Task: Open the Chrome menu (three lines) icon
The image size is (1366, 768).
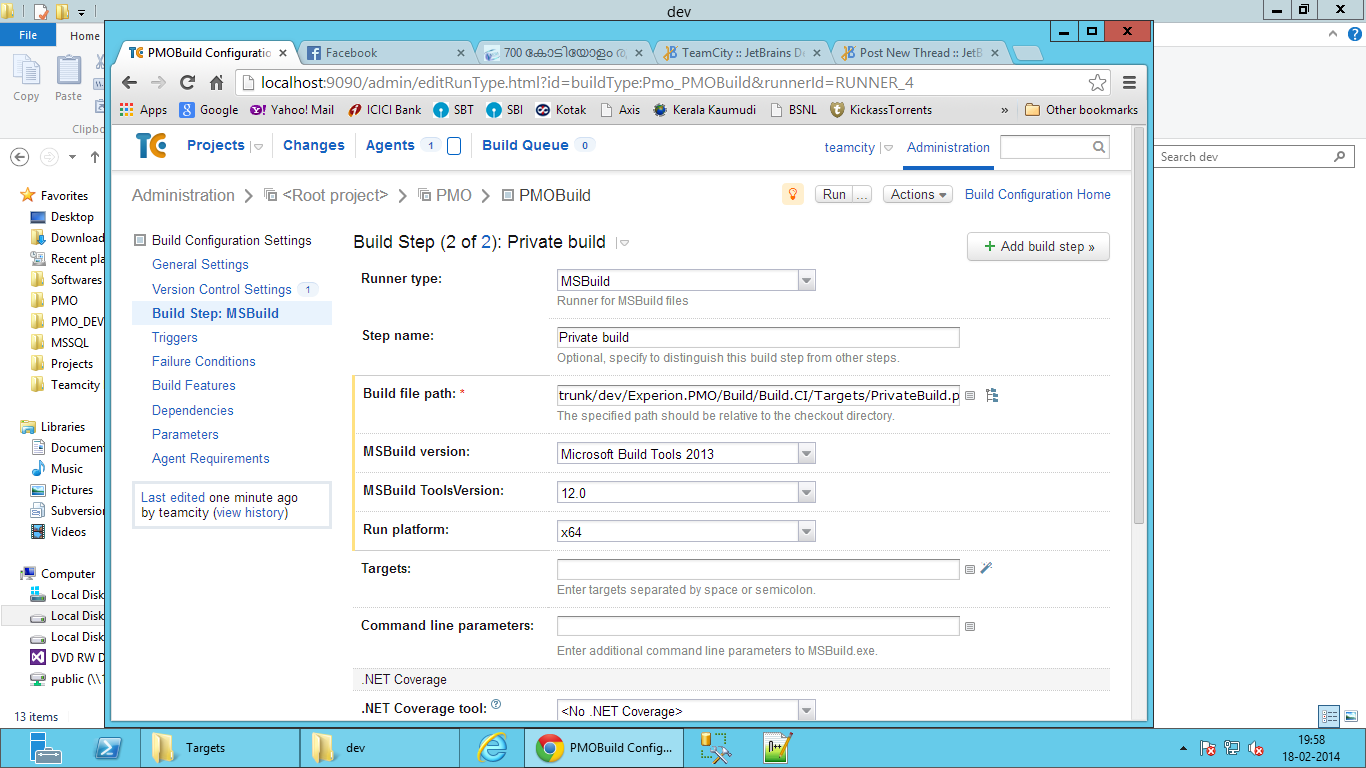Action: click(1130, 82)
